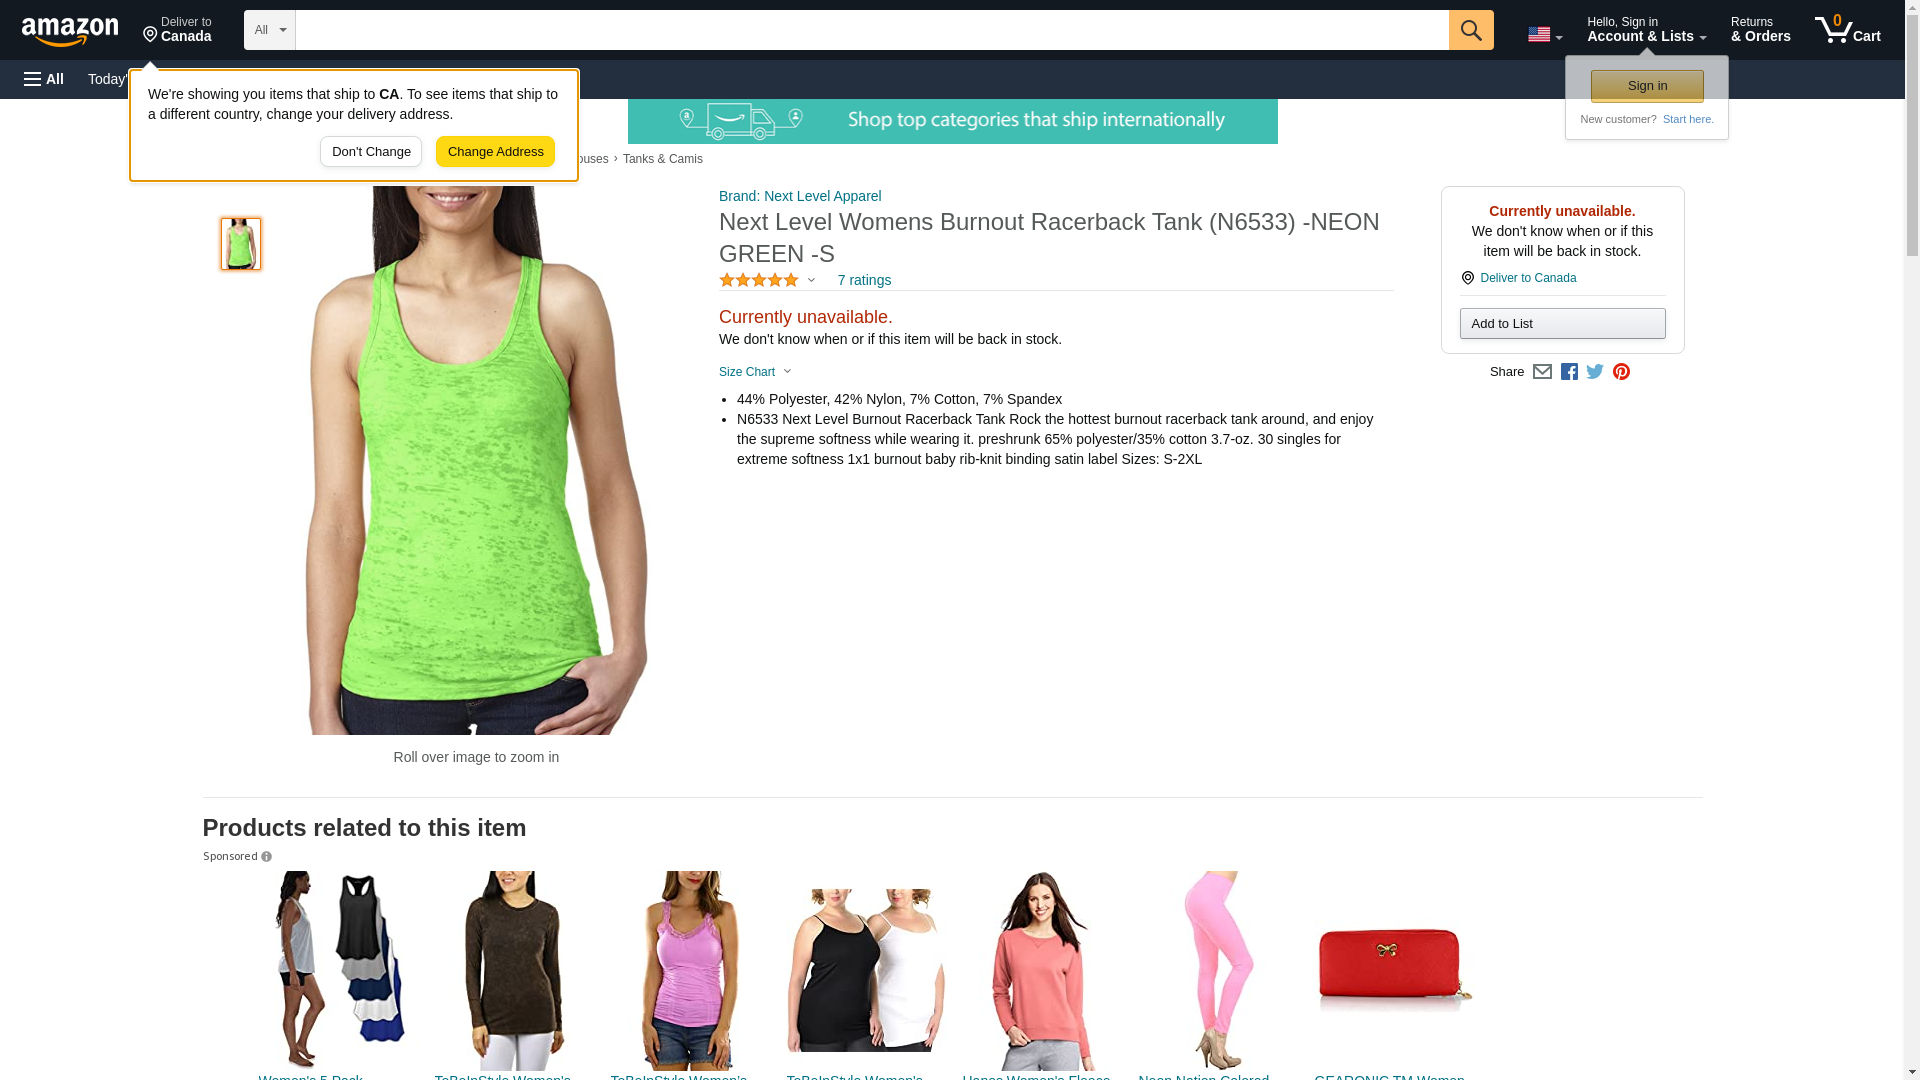Open Returns & Orders
The height and width of the screenshot is (1080, 1920).
1760,30
